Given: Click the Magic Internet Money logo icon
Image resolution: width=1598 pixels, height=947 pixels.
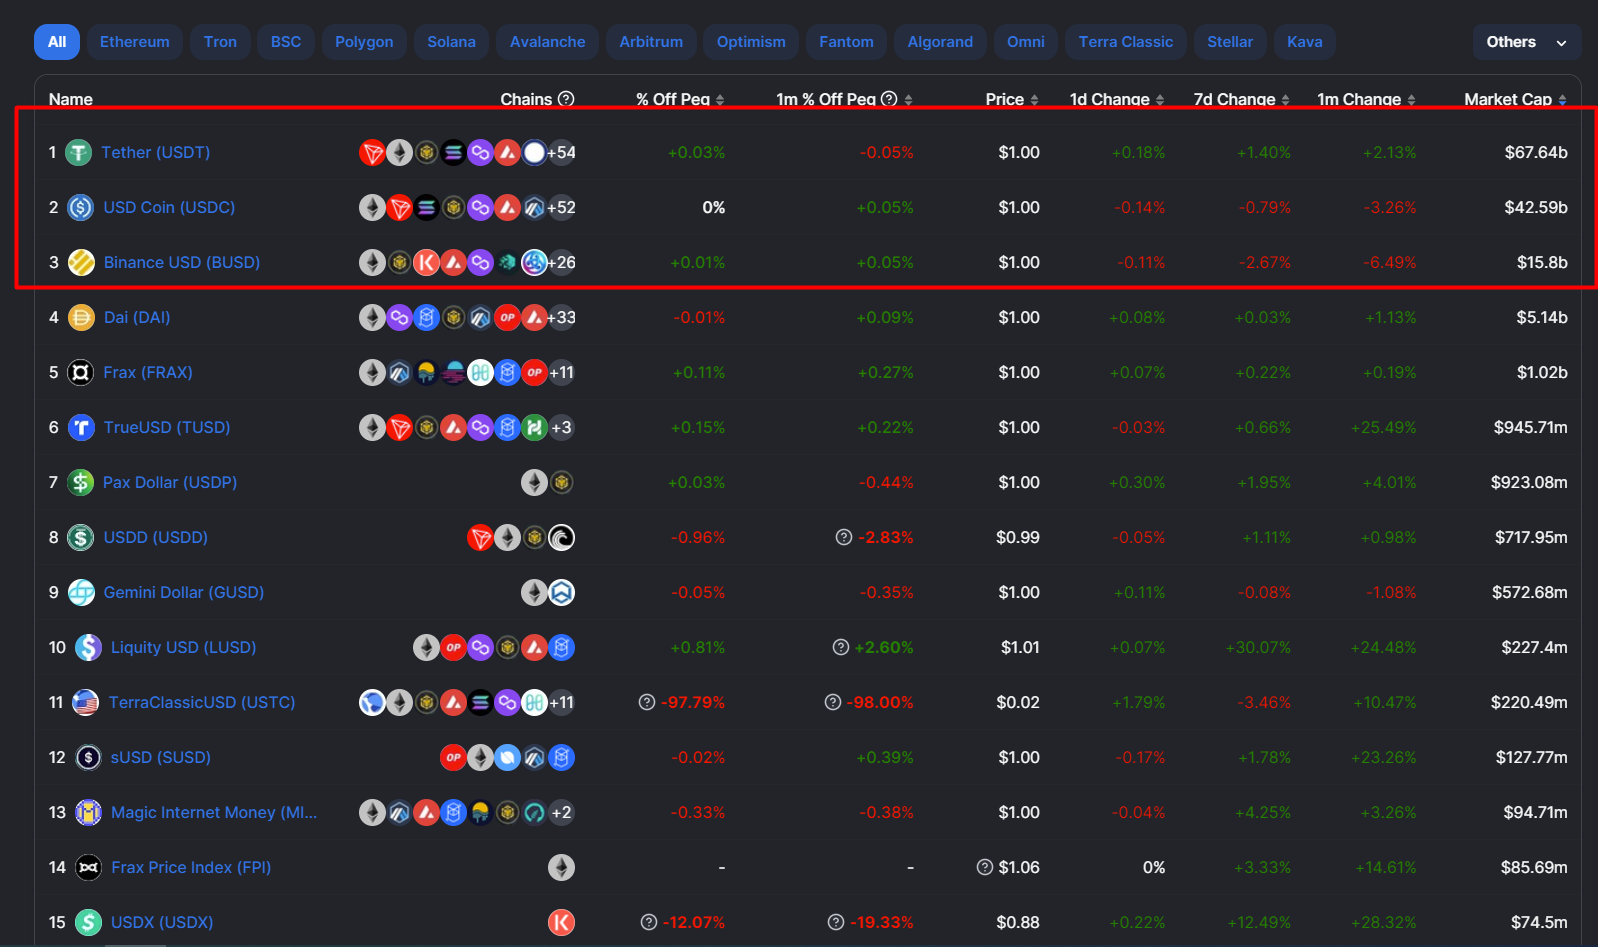Looking at the screenshot, I should pyautogui.click(x=88, y=813).
